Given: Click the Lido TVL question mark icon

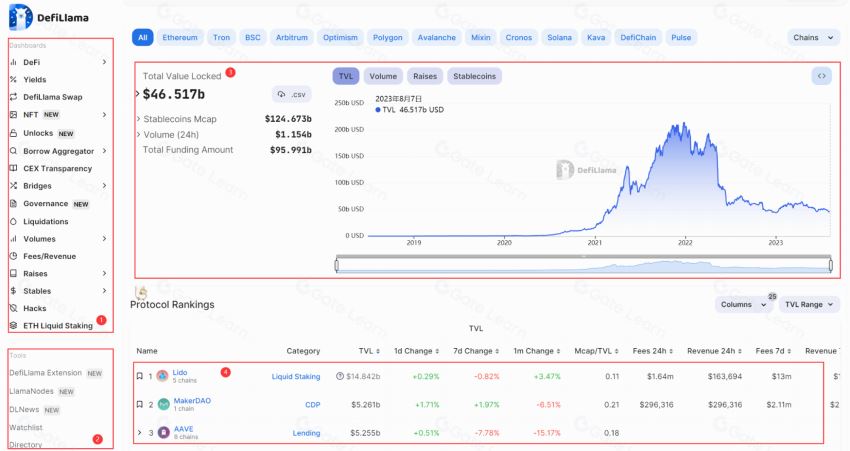Looking at the screenshot, I should tap(340, 376).
